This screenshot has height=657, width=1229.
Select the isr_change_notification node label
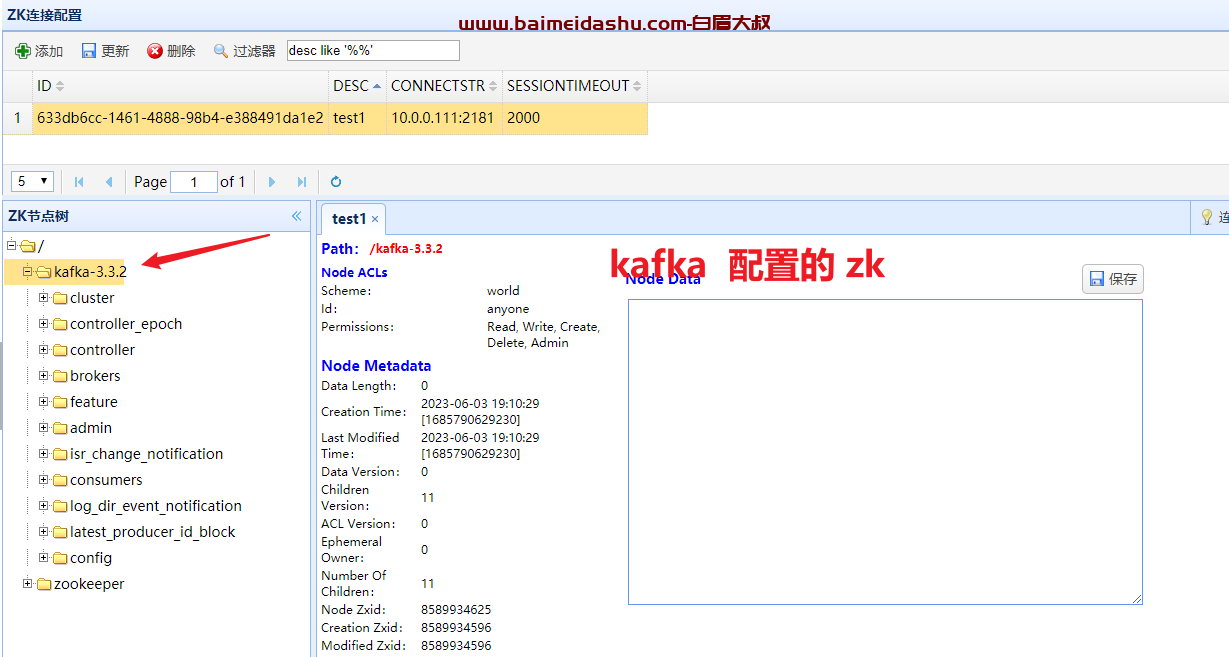(x=147, y=454)
